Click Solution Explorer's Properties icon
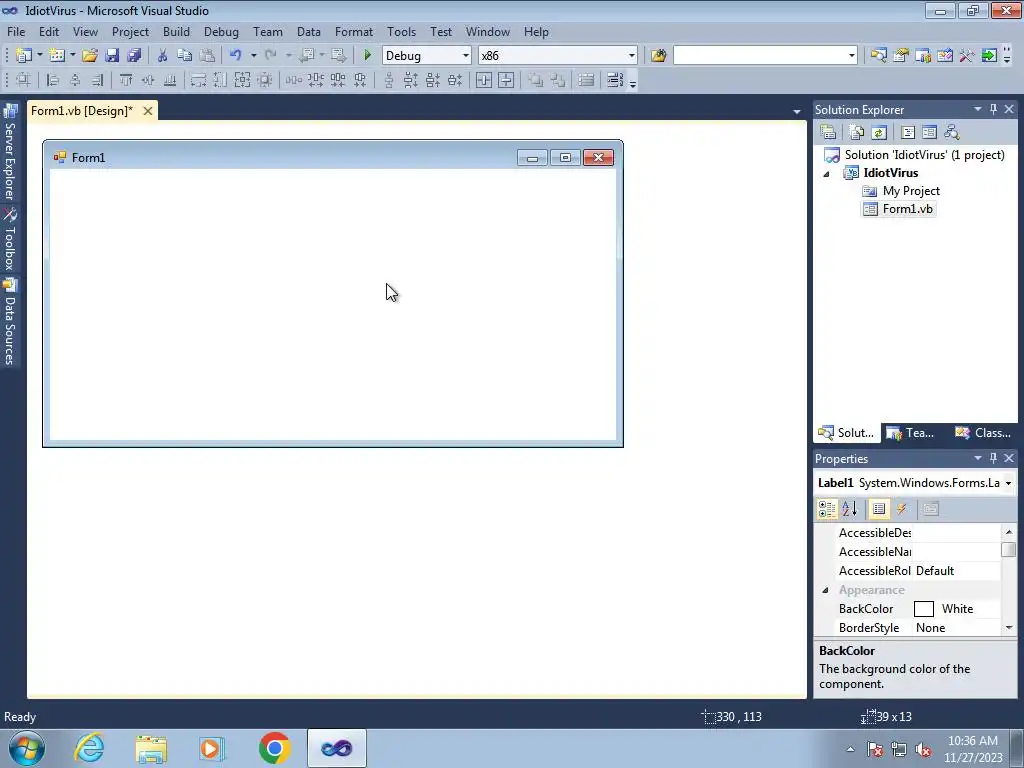1024x768 pixels. 828,133
